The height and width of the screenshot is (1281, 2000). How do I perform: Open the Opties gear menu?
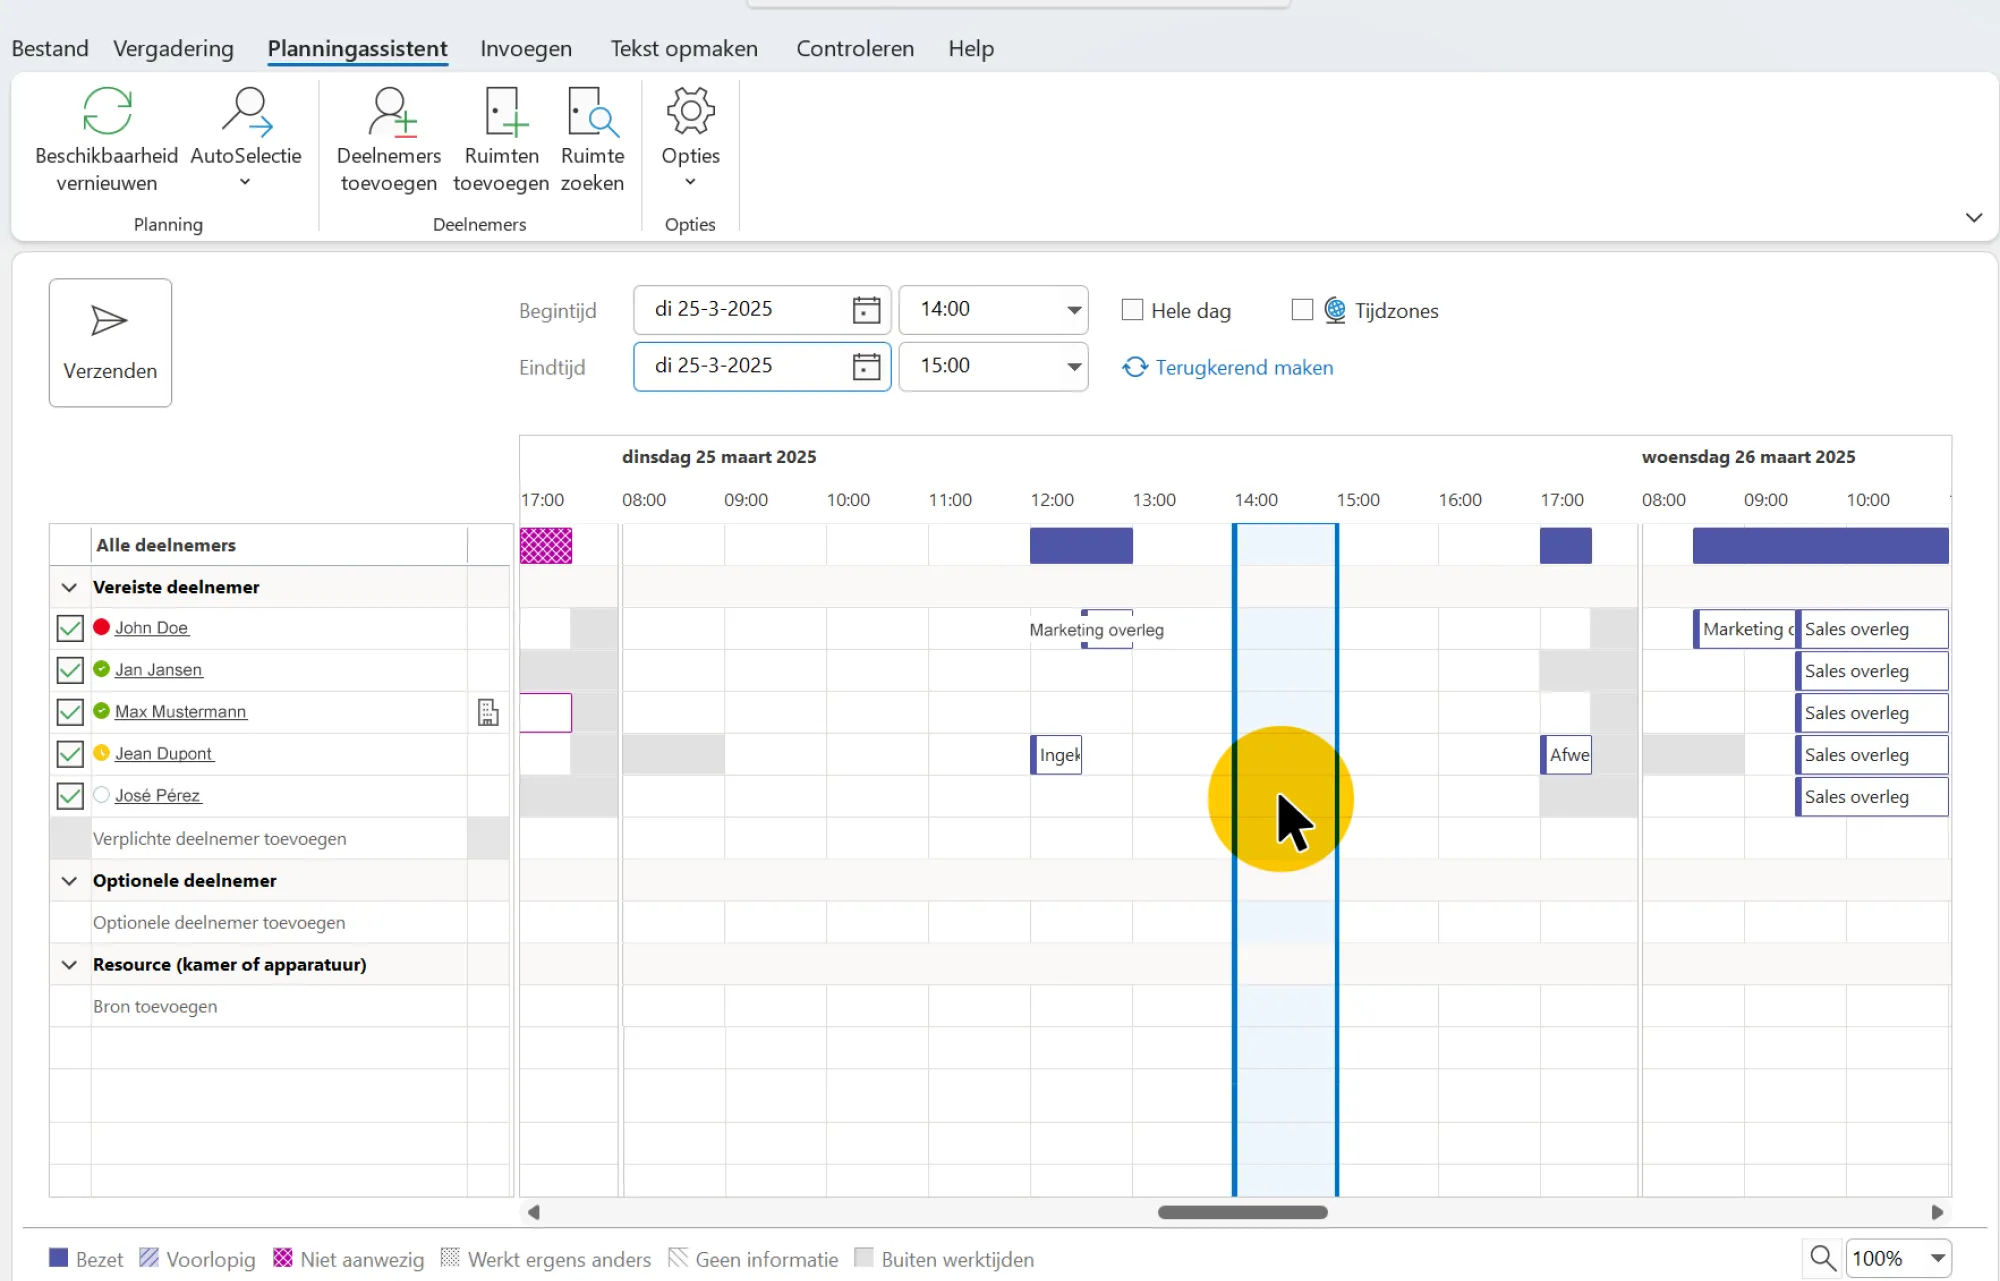pyautogui.click(x=690, y=112)
